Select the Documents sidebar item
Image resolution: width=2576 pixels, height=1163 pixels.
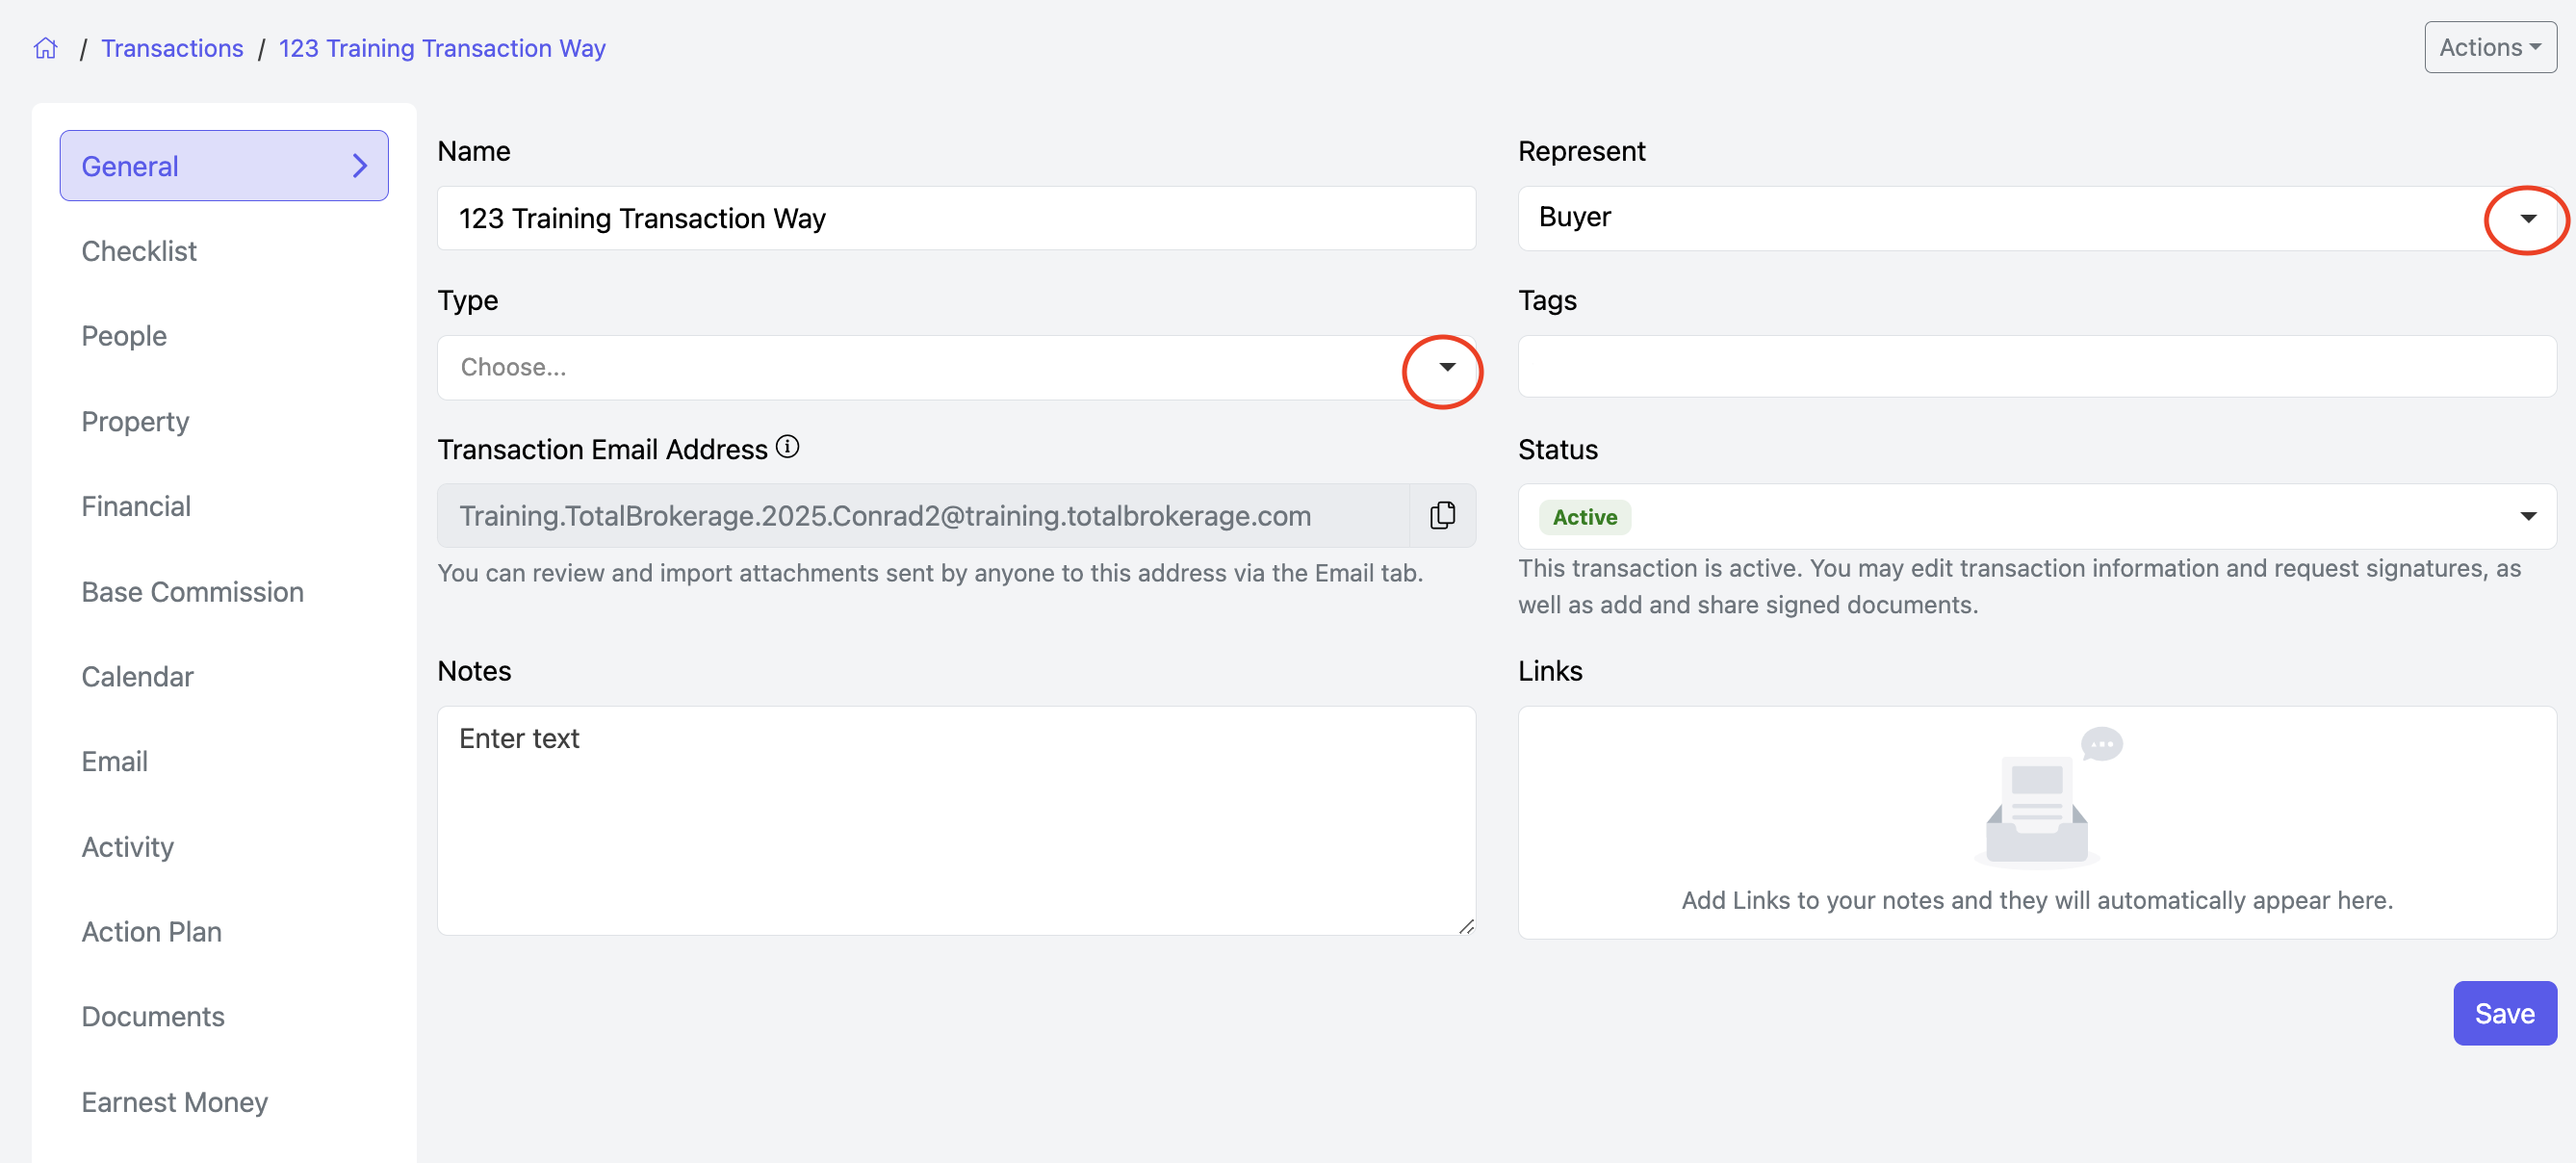click(153, 1016)
